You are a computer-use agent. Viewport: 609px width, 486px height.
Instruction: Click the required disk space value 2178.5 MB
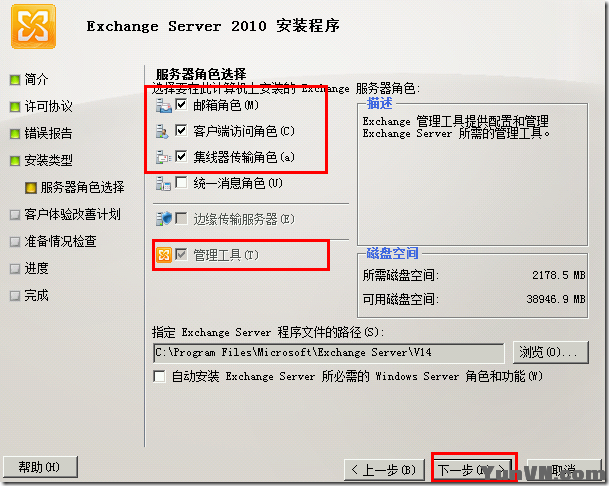point(559,275)
